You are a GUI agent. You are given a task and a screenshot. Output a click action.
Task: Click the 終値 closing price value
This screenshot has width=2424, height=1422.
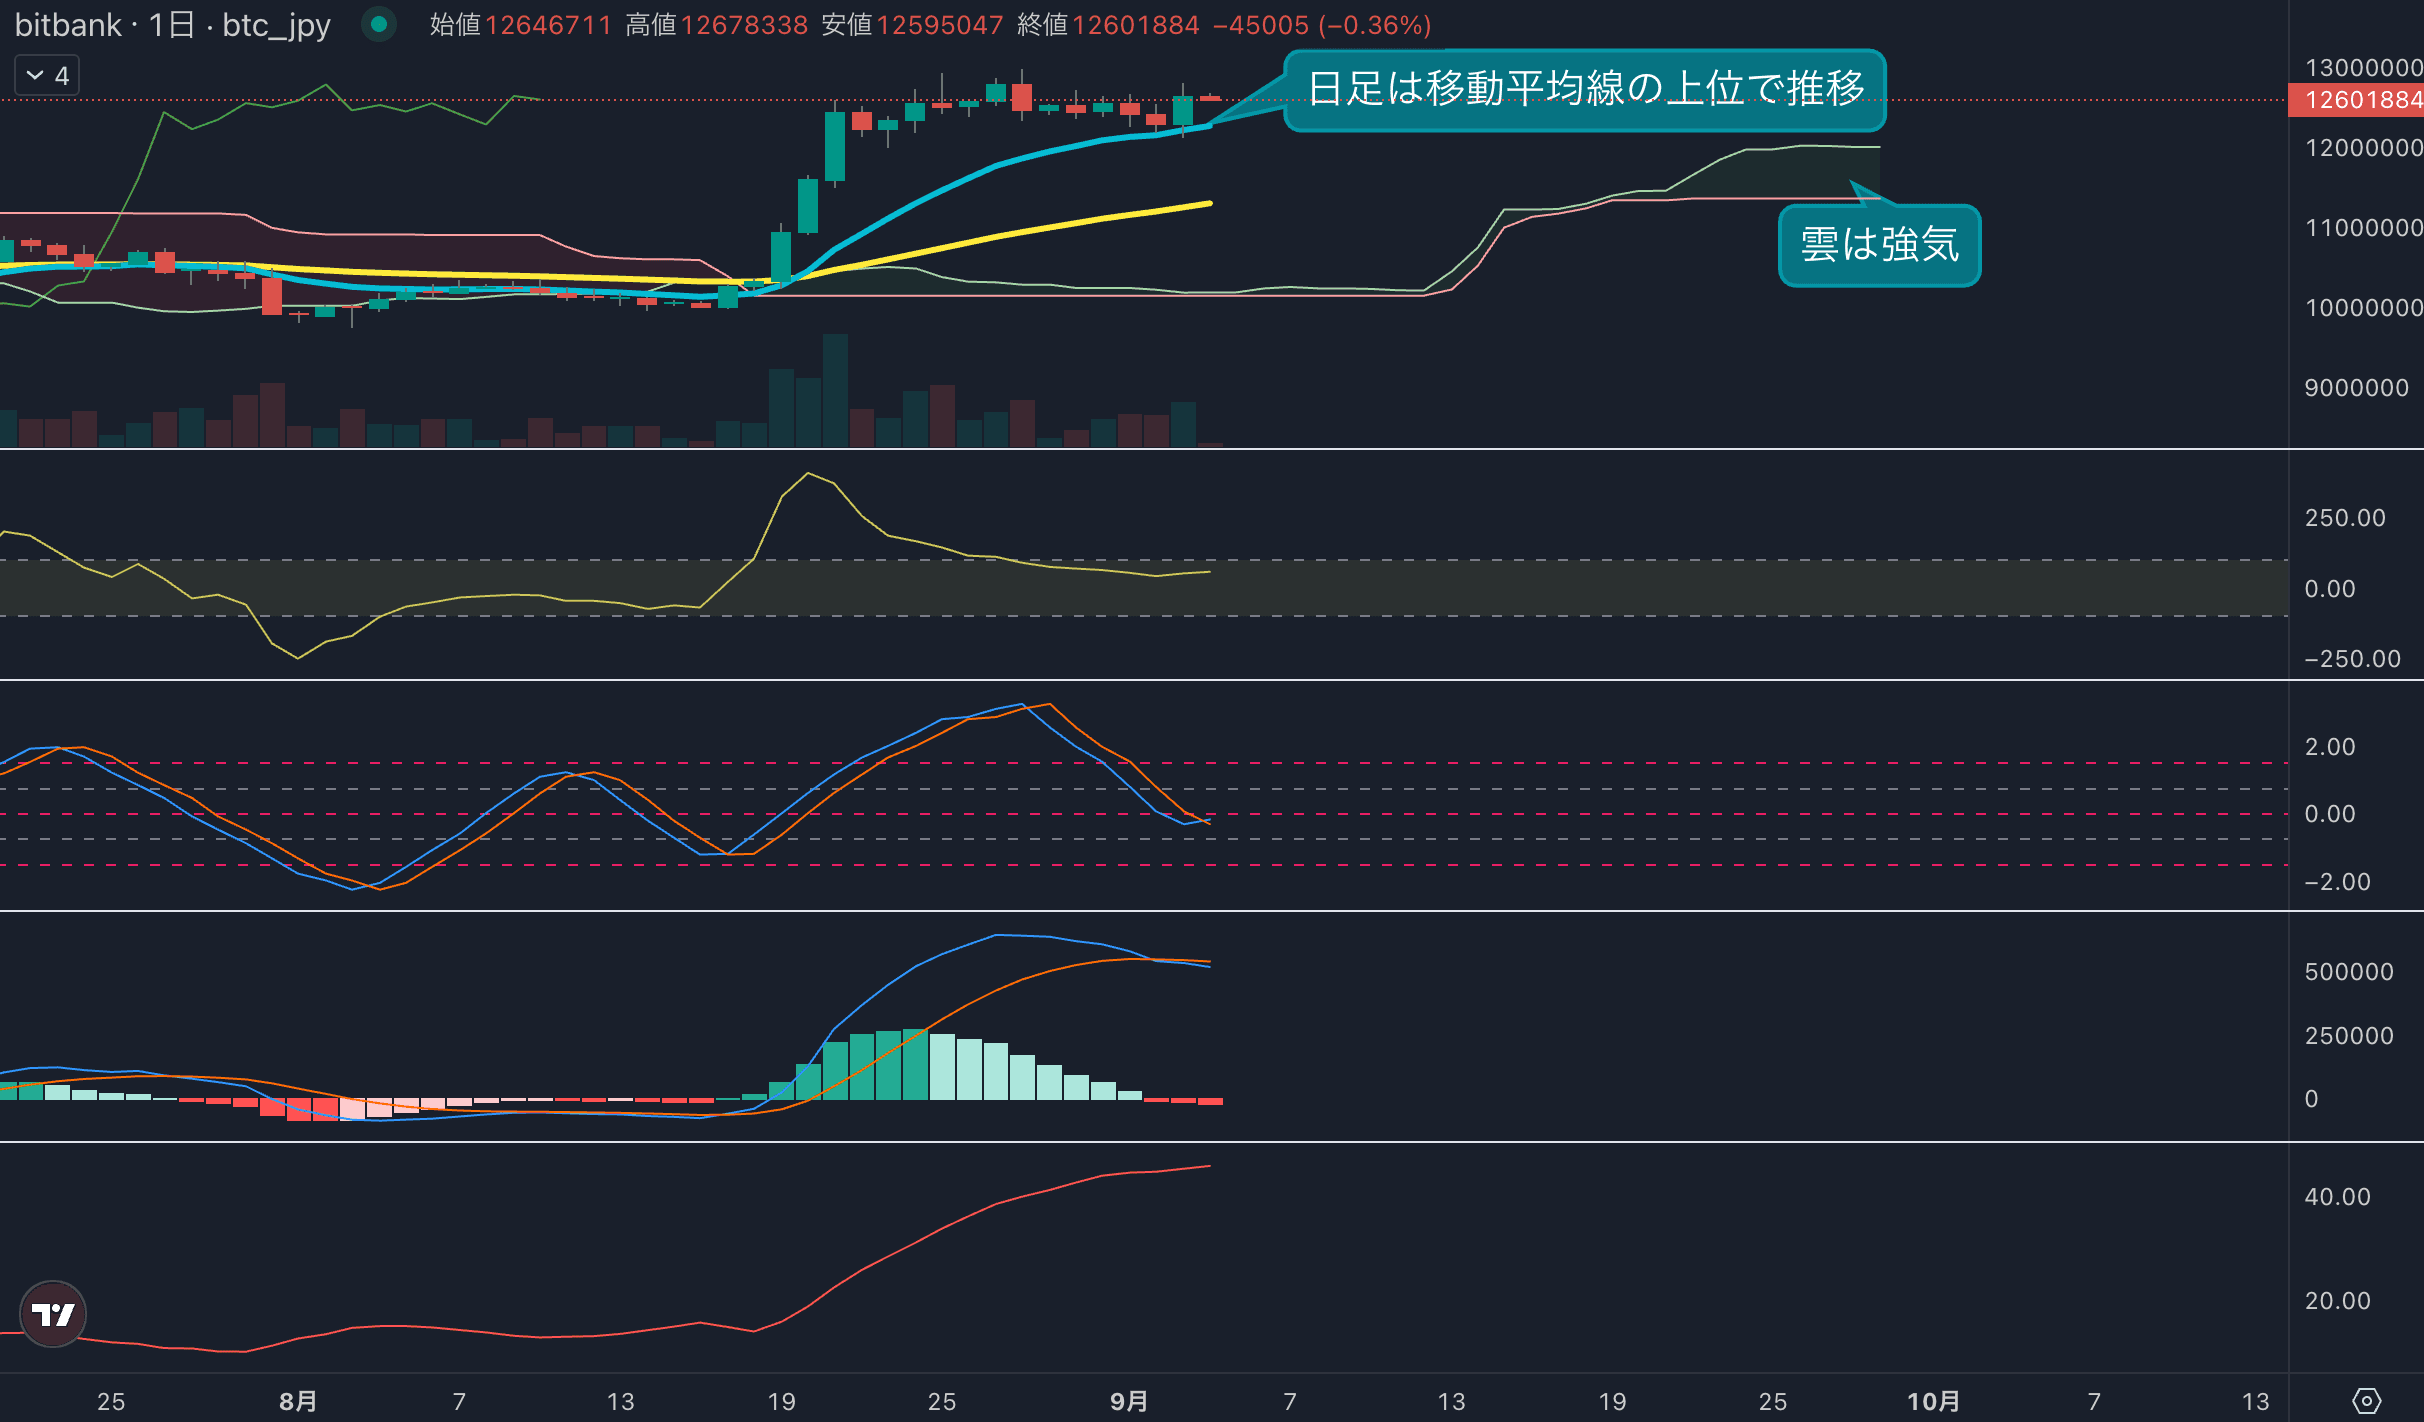pos(1135,25)
